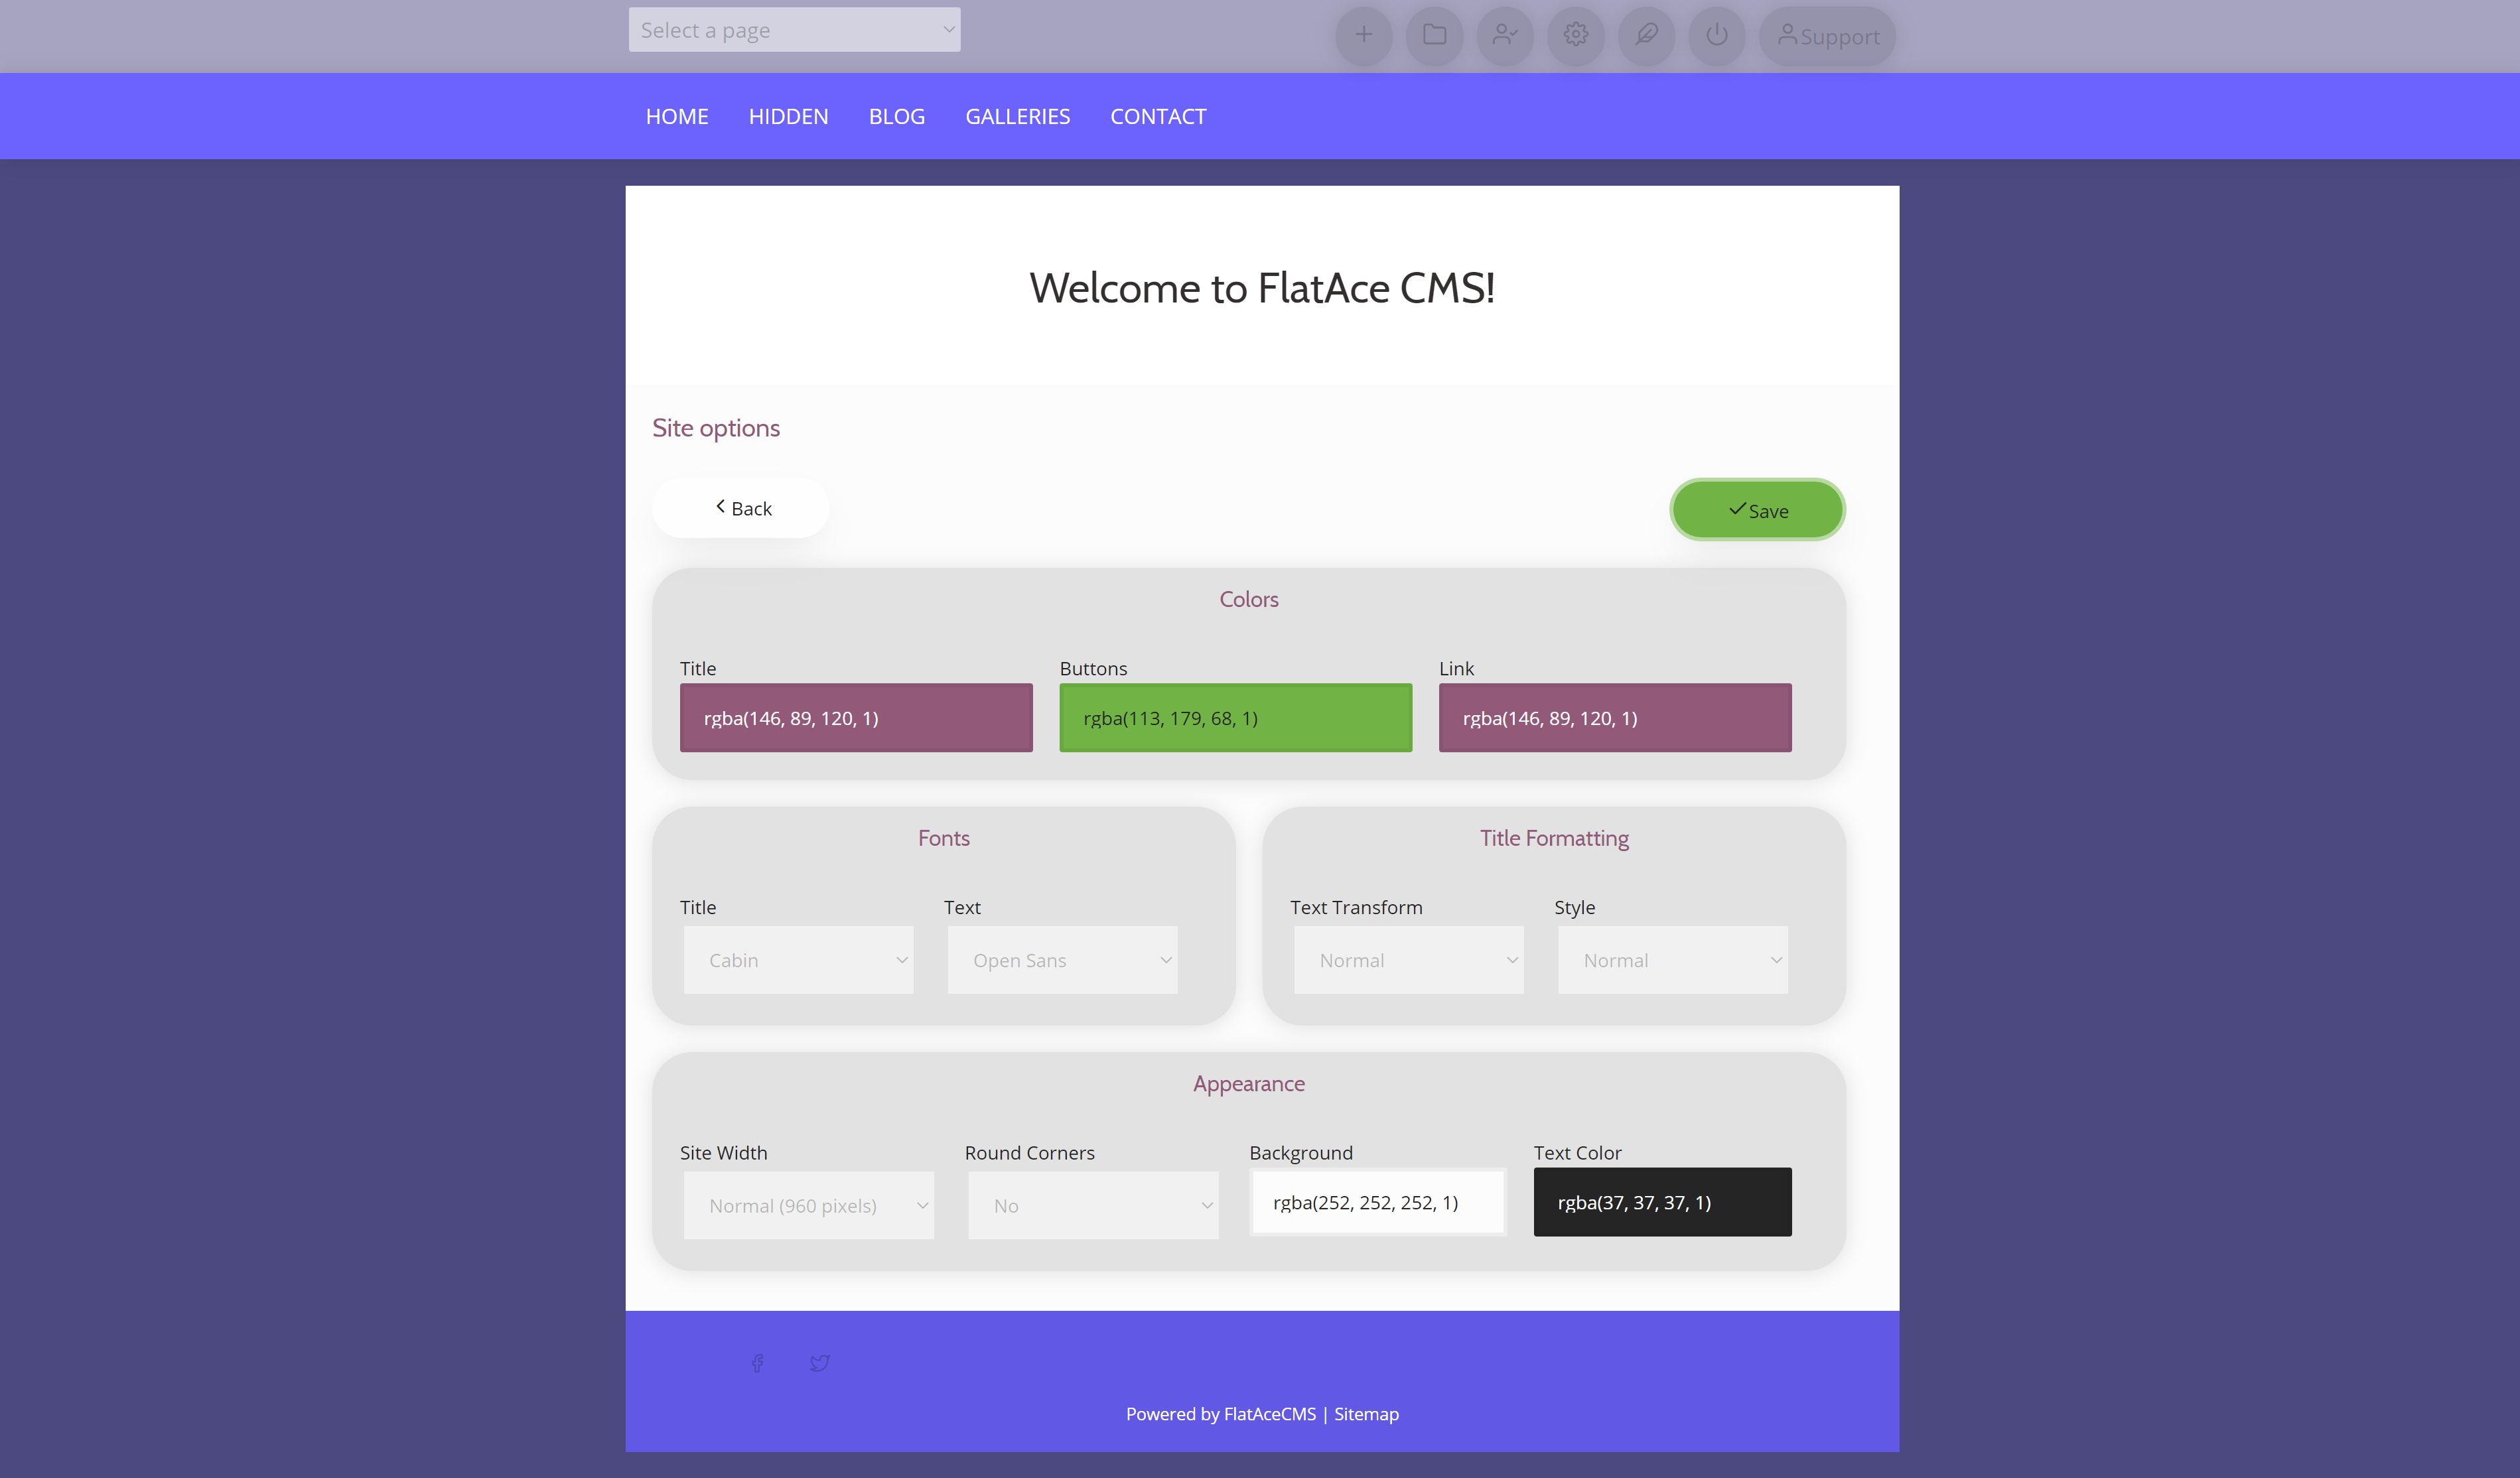Image resolution: width=2520 pixels, height=1478 pixels.
Task: Expand the Title font Cabin dropdown
Action: click(798, 960)
